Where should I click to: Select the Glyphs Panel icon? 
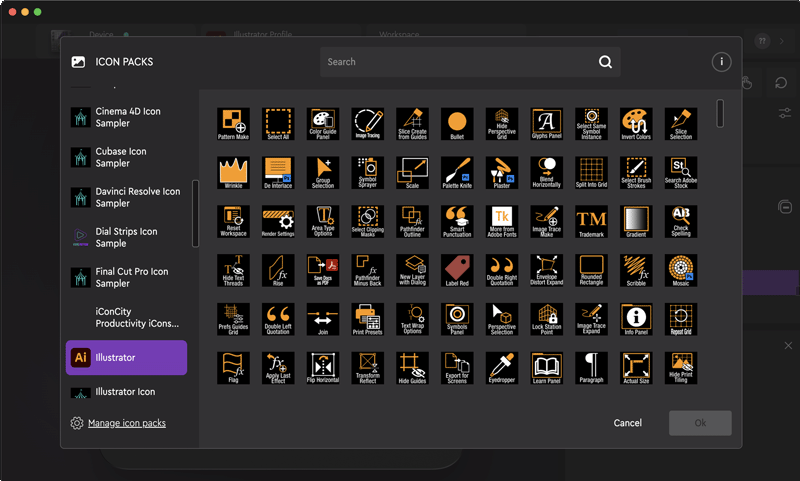click(547, 124)
